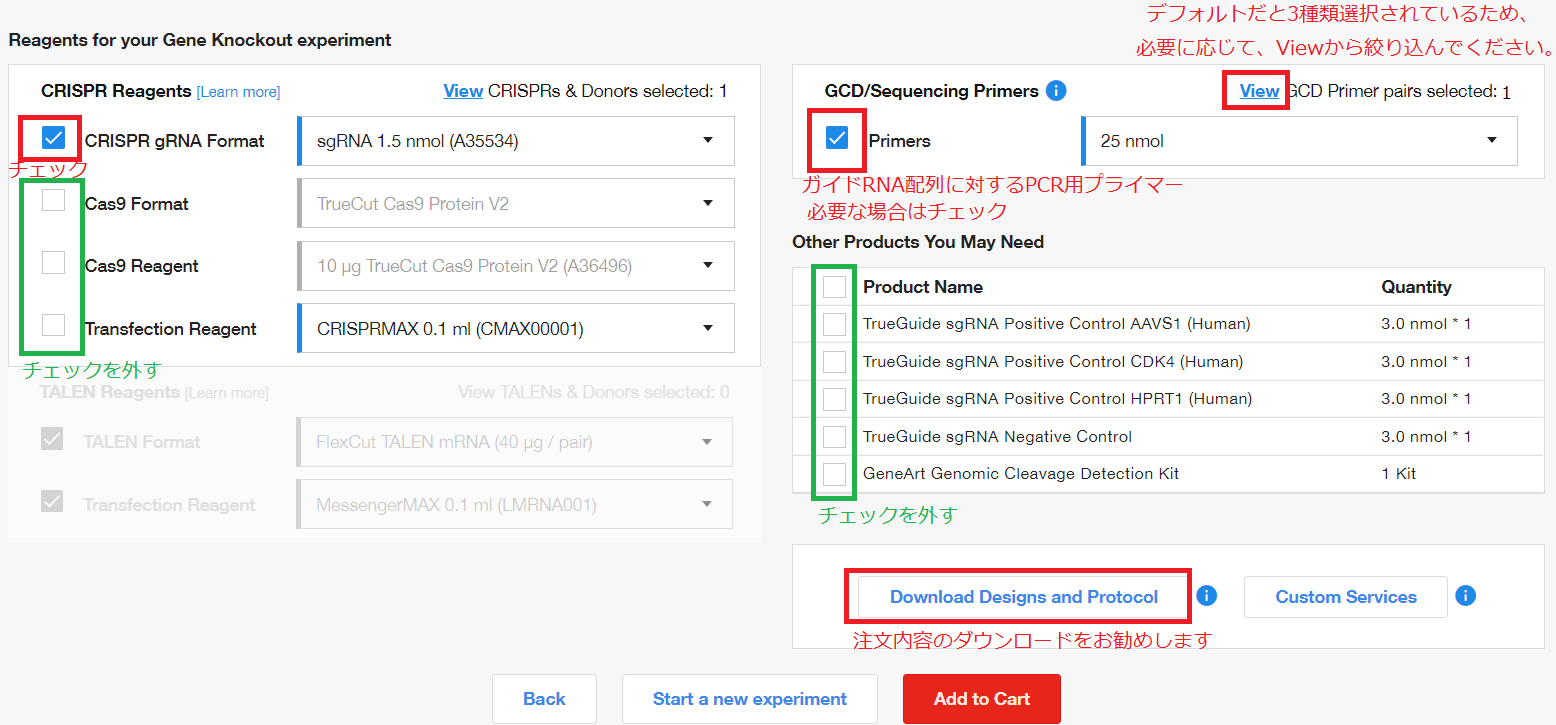Click info icon next to Custom Services
This screenshot has height=725, width=1556.
[x=1466, y=596]
